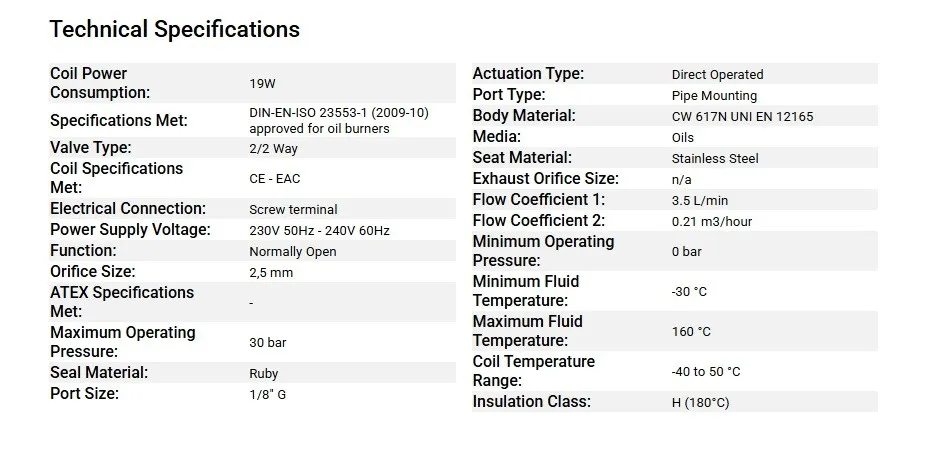This screenshot has height=466, width=928.
Task: Click the Minimum Fluid Temperature label
Action: 526,291
